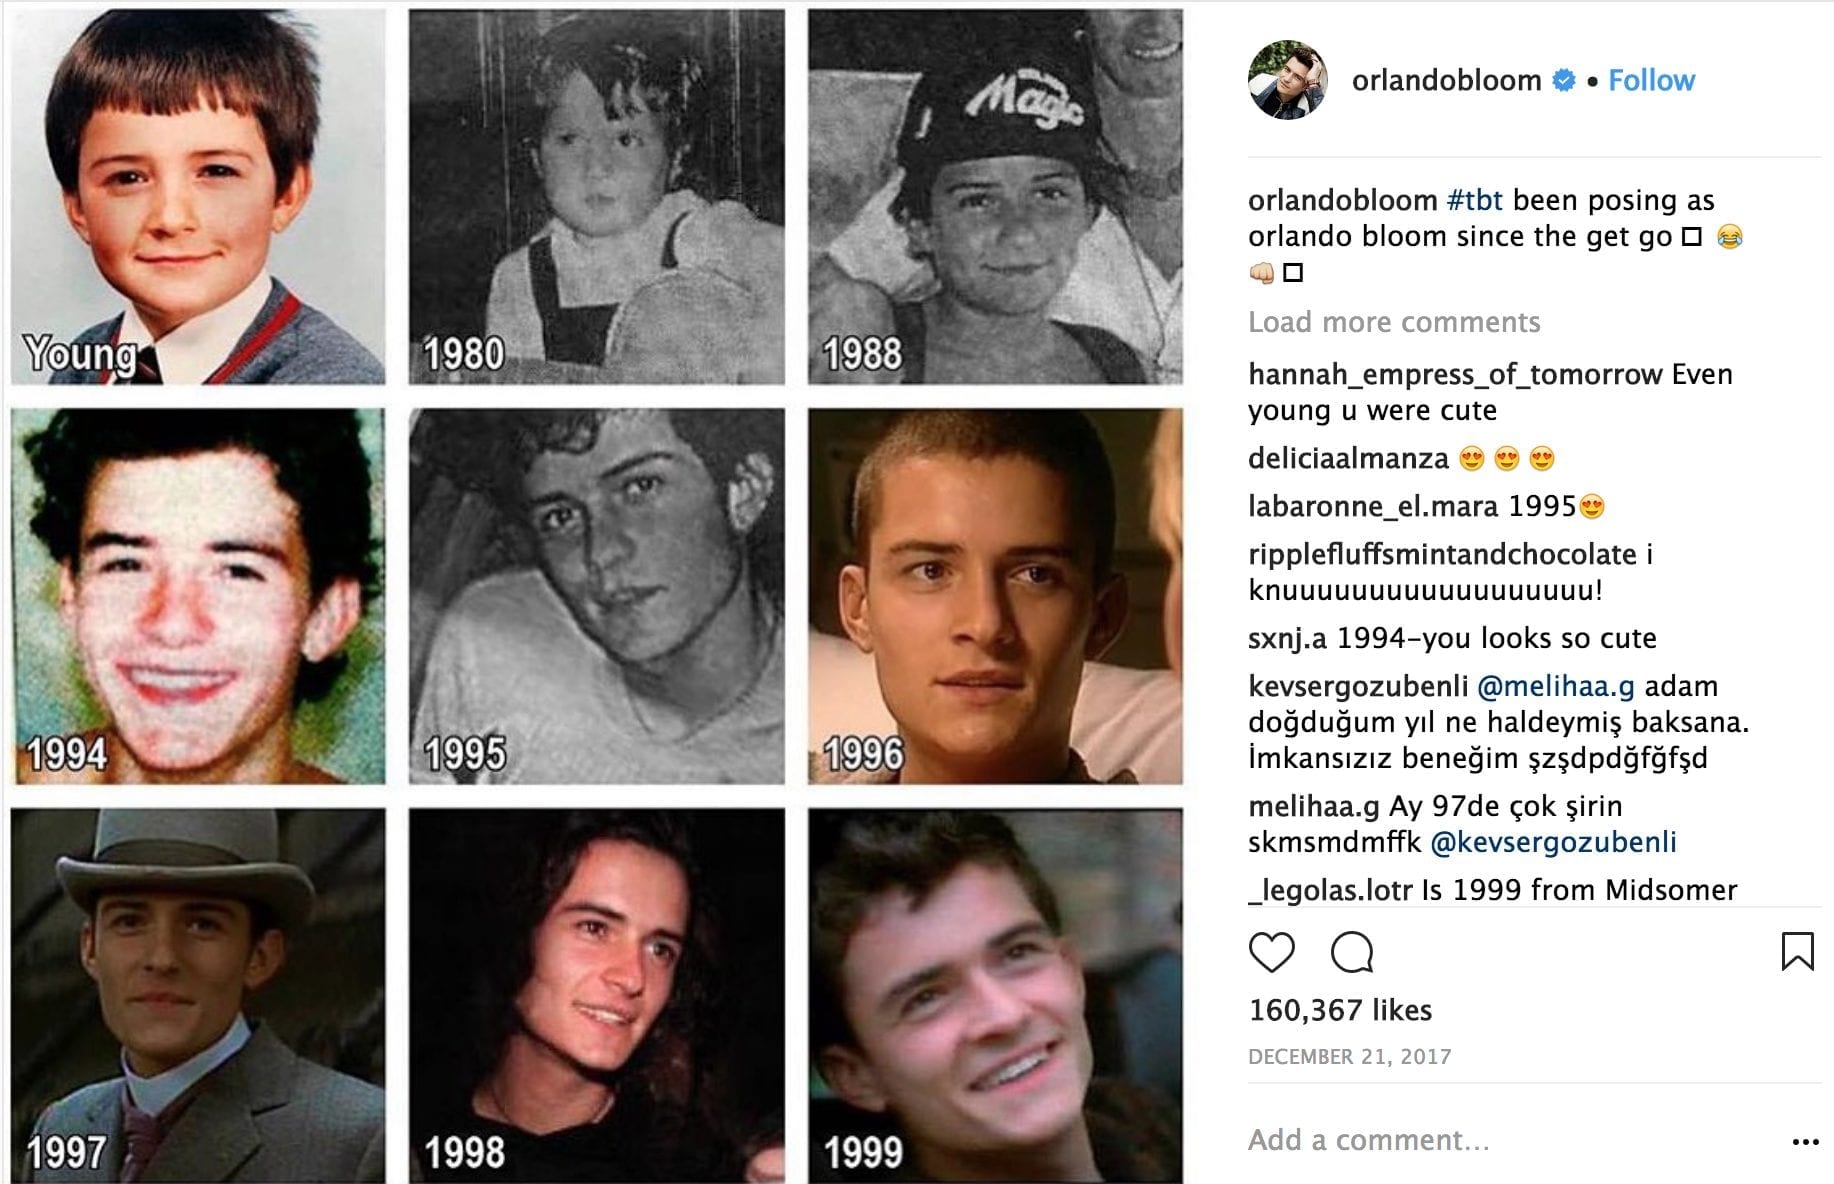The width and height of the screenshot is (1834, 1184).
Task: Open the three-dot more options menu
Action: [x=1805, y=1141]
